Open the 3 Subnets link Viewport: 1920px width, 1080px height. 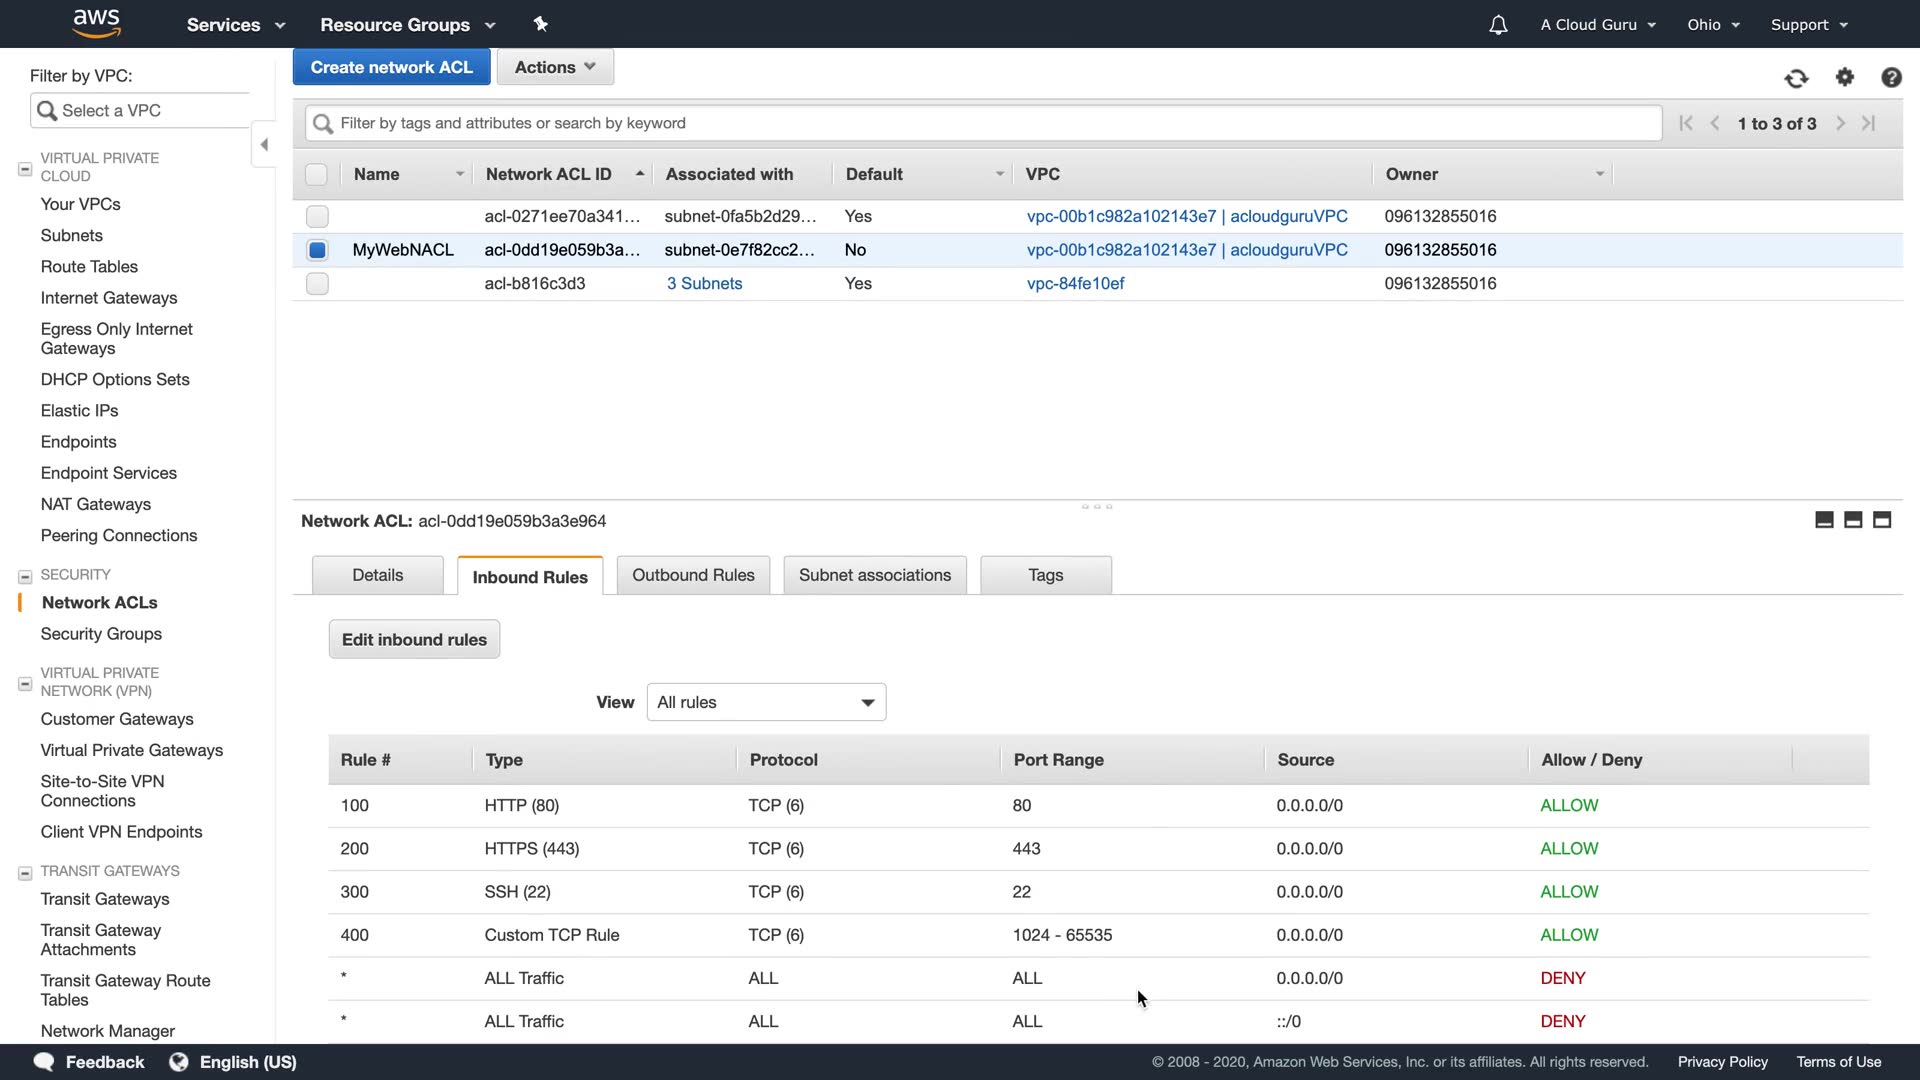coord(704,283)
